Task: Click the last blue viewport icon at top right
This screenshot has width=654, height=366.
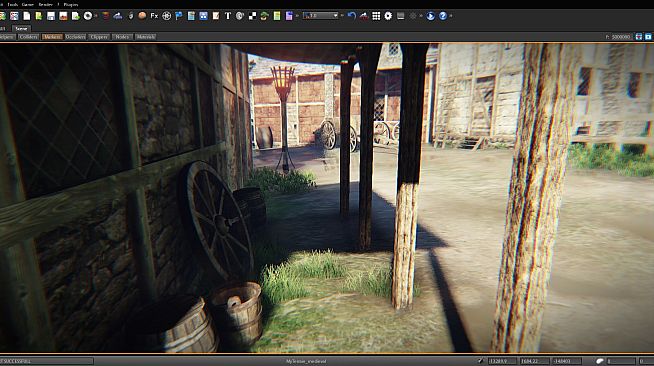Action: click(x=648, y=37)
